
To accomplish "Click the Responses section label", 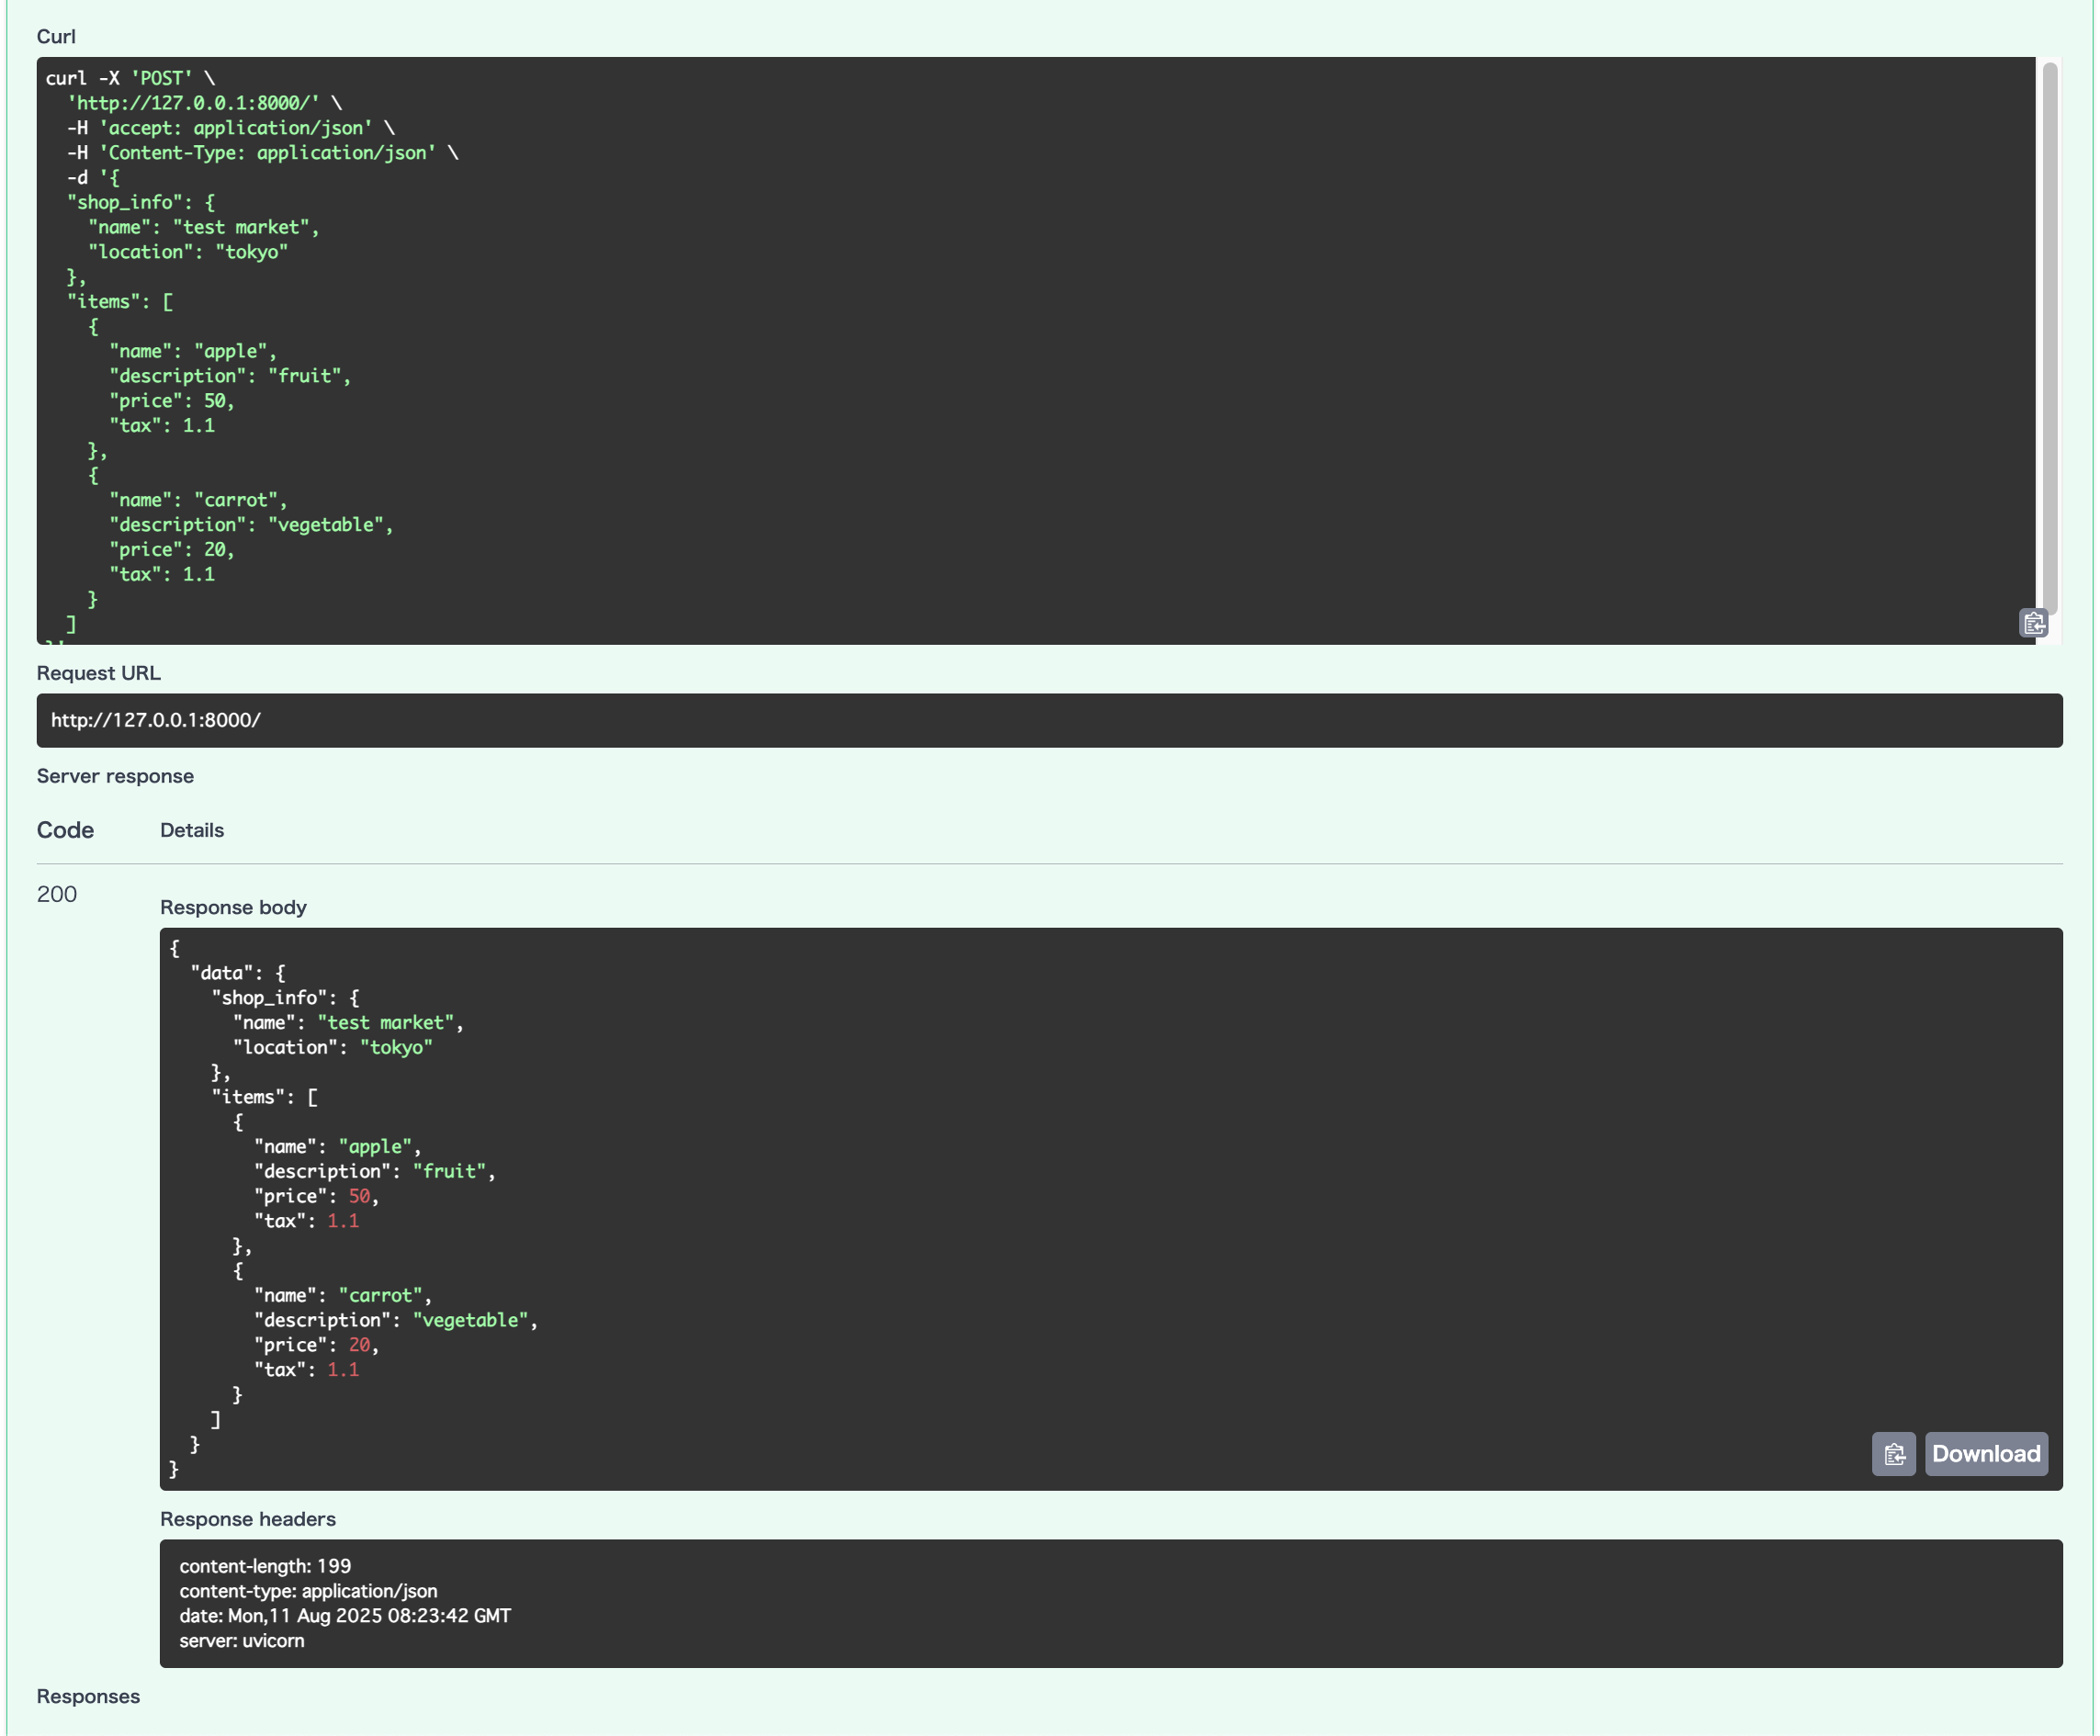I will [x=88, y=1696].
